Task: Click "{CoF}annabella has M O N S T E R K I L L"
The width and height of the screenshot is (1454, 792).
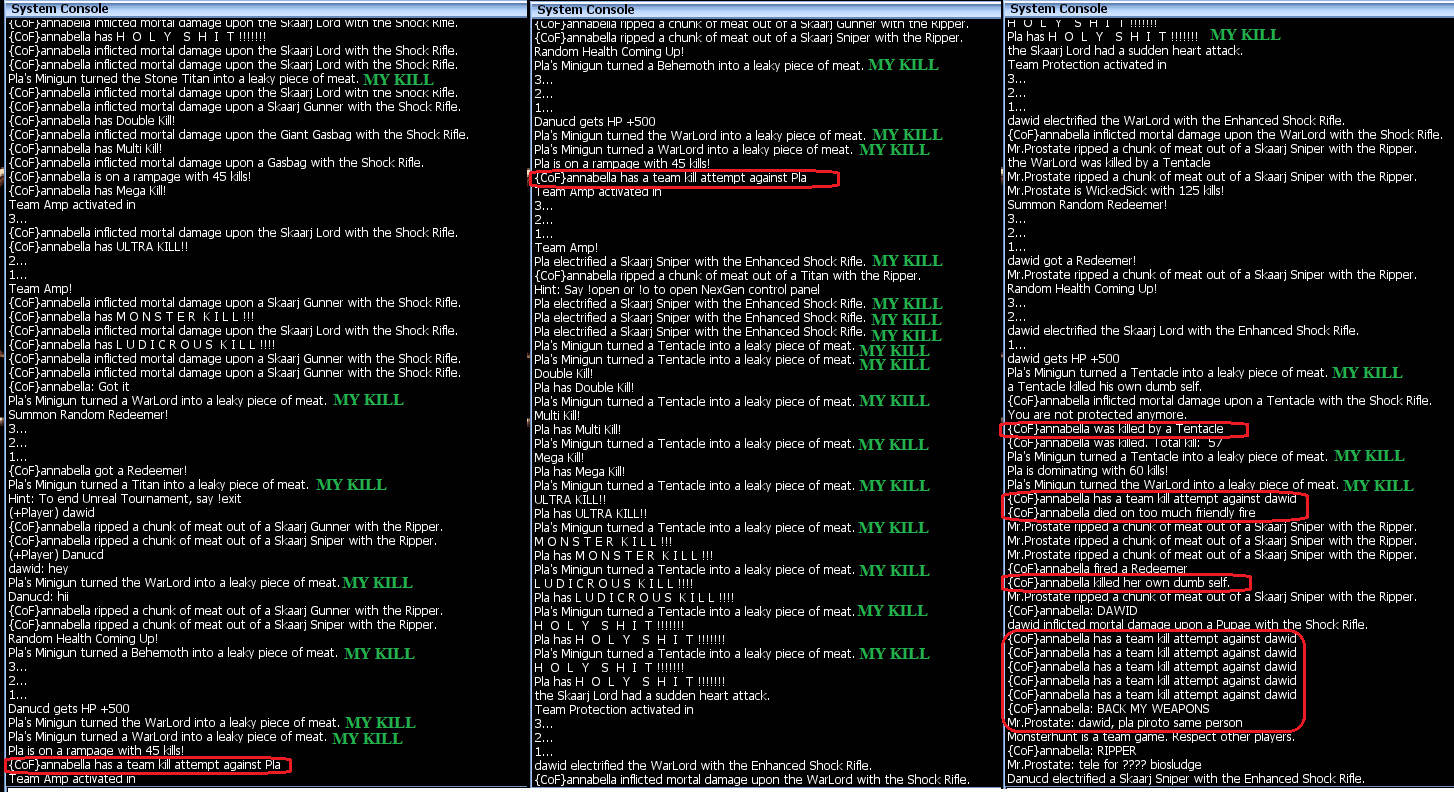Action: [131, 316]
